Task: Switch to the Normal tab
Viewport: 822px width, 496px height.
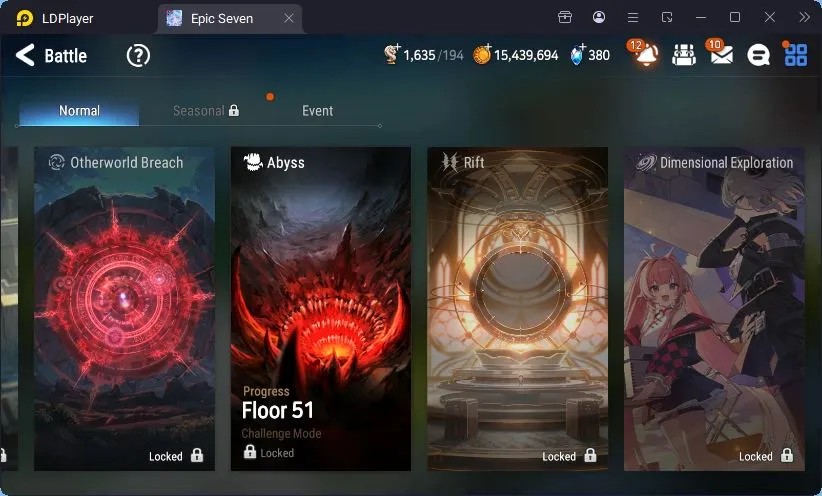Action: [79, 111]
